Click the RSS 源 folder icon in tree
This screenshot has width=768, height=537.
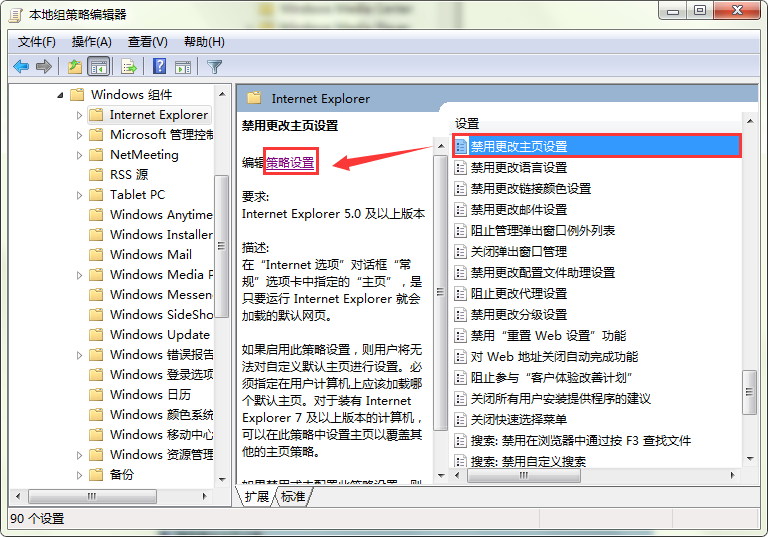coord(96,175)
